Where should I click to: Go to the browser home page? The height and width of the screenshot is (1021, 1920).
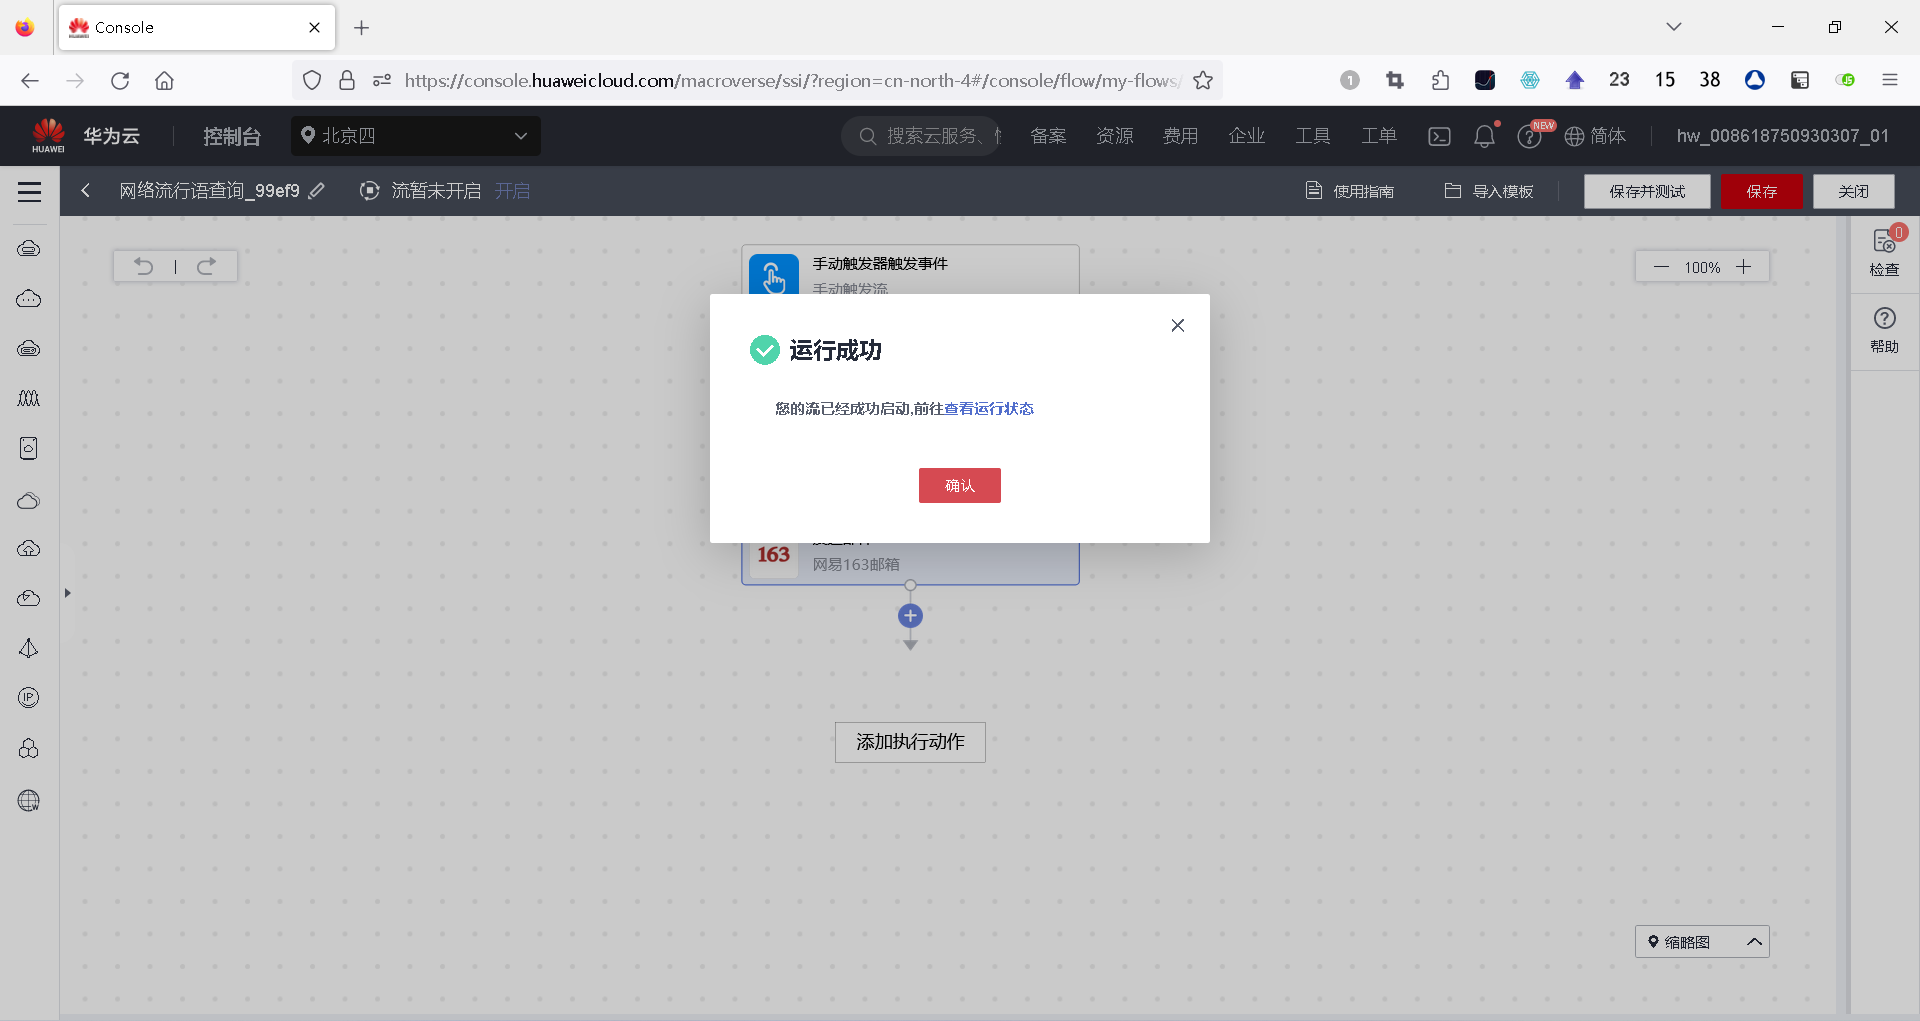tap(164, 81)
